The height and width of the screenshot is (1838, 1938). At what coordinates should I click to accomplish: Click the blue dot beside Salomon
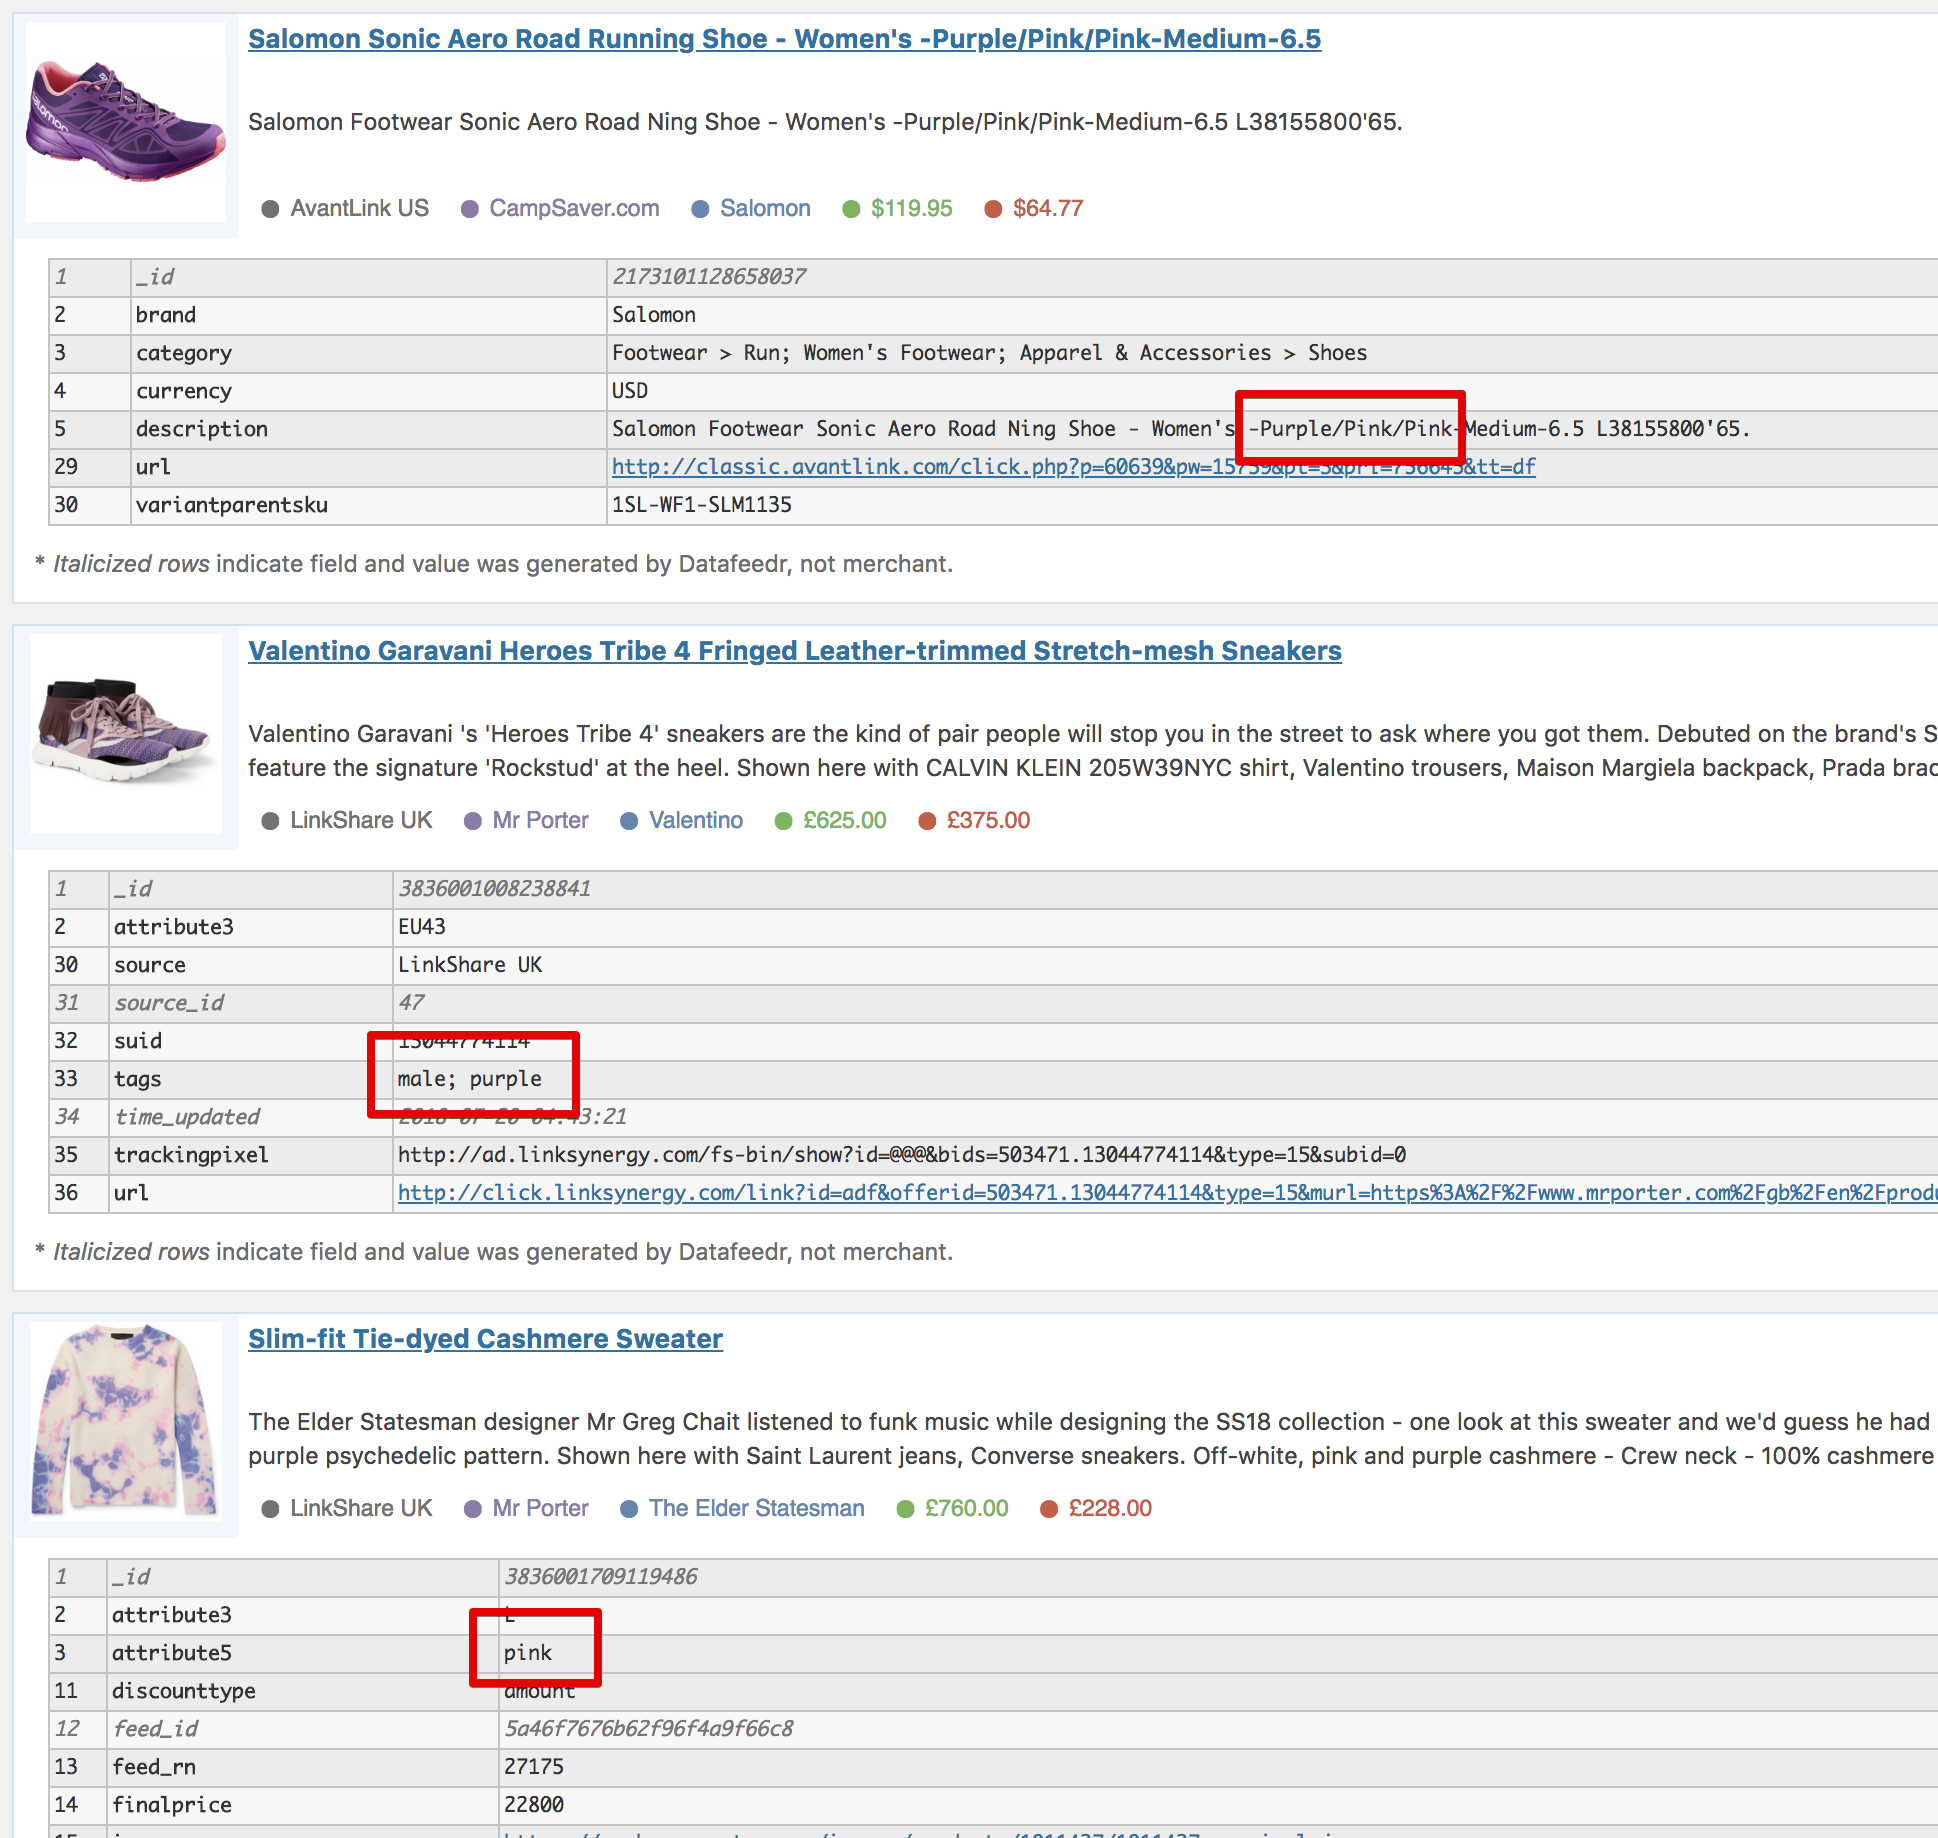tap(700, 209)
